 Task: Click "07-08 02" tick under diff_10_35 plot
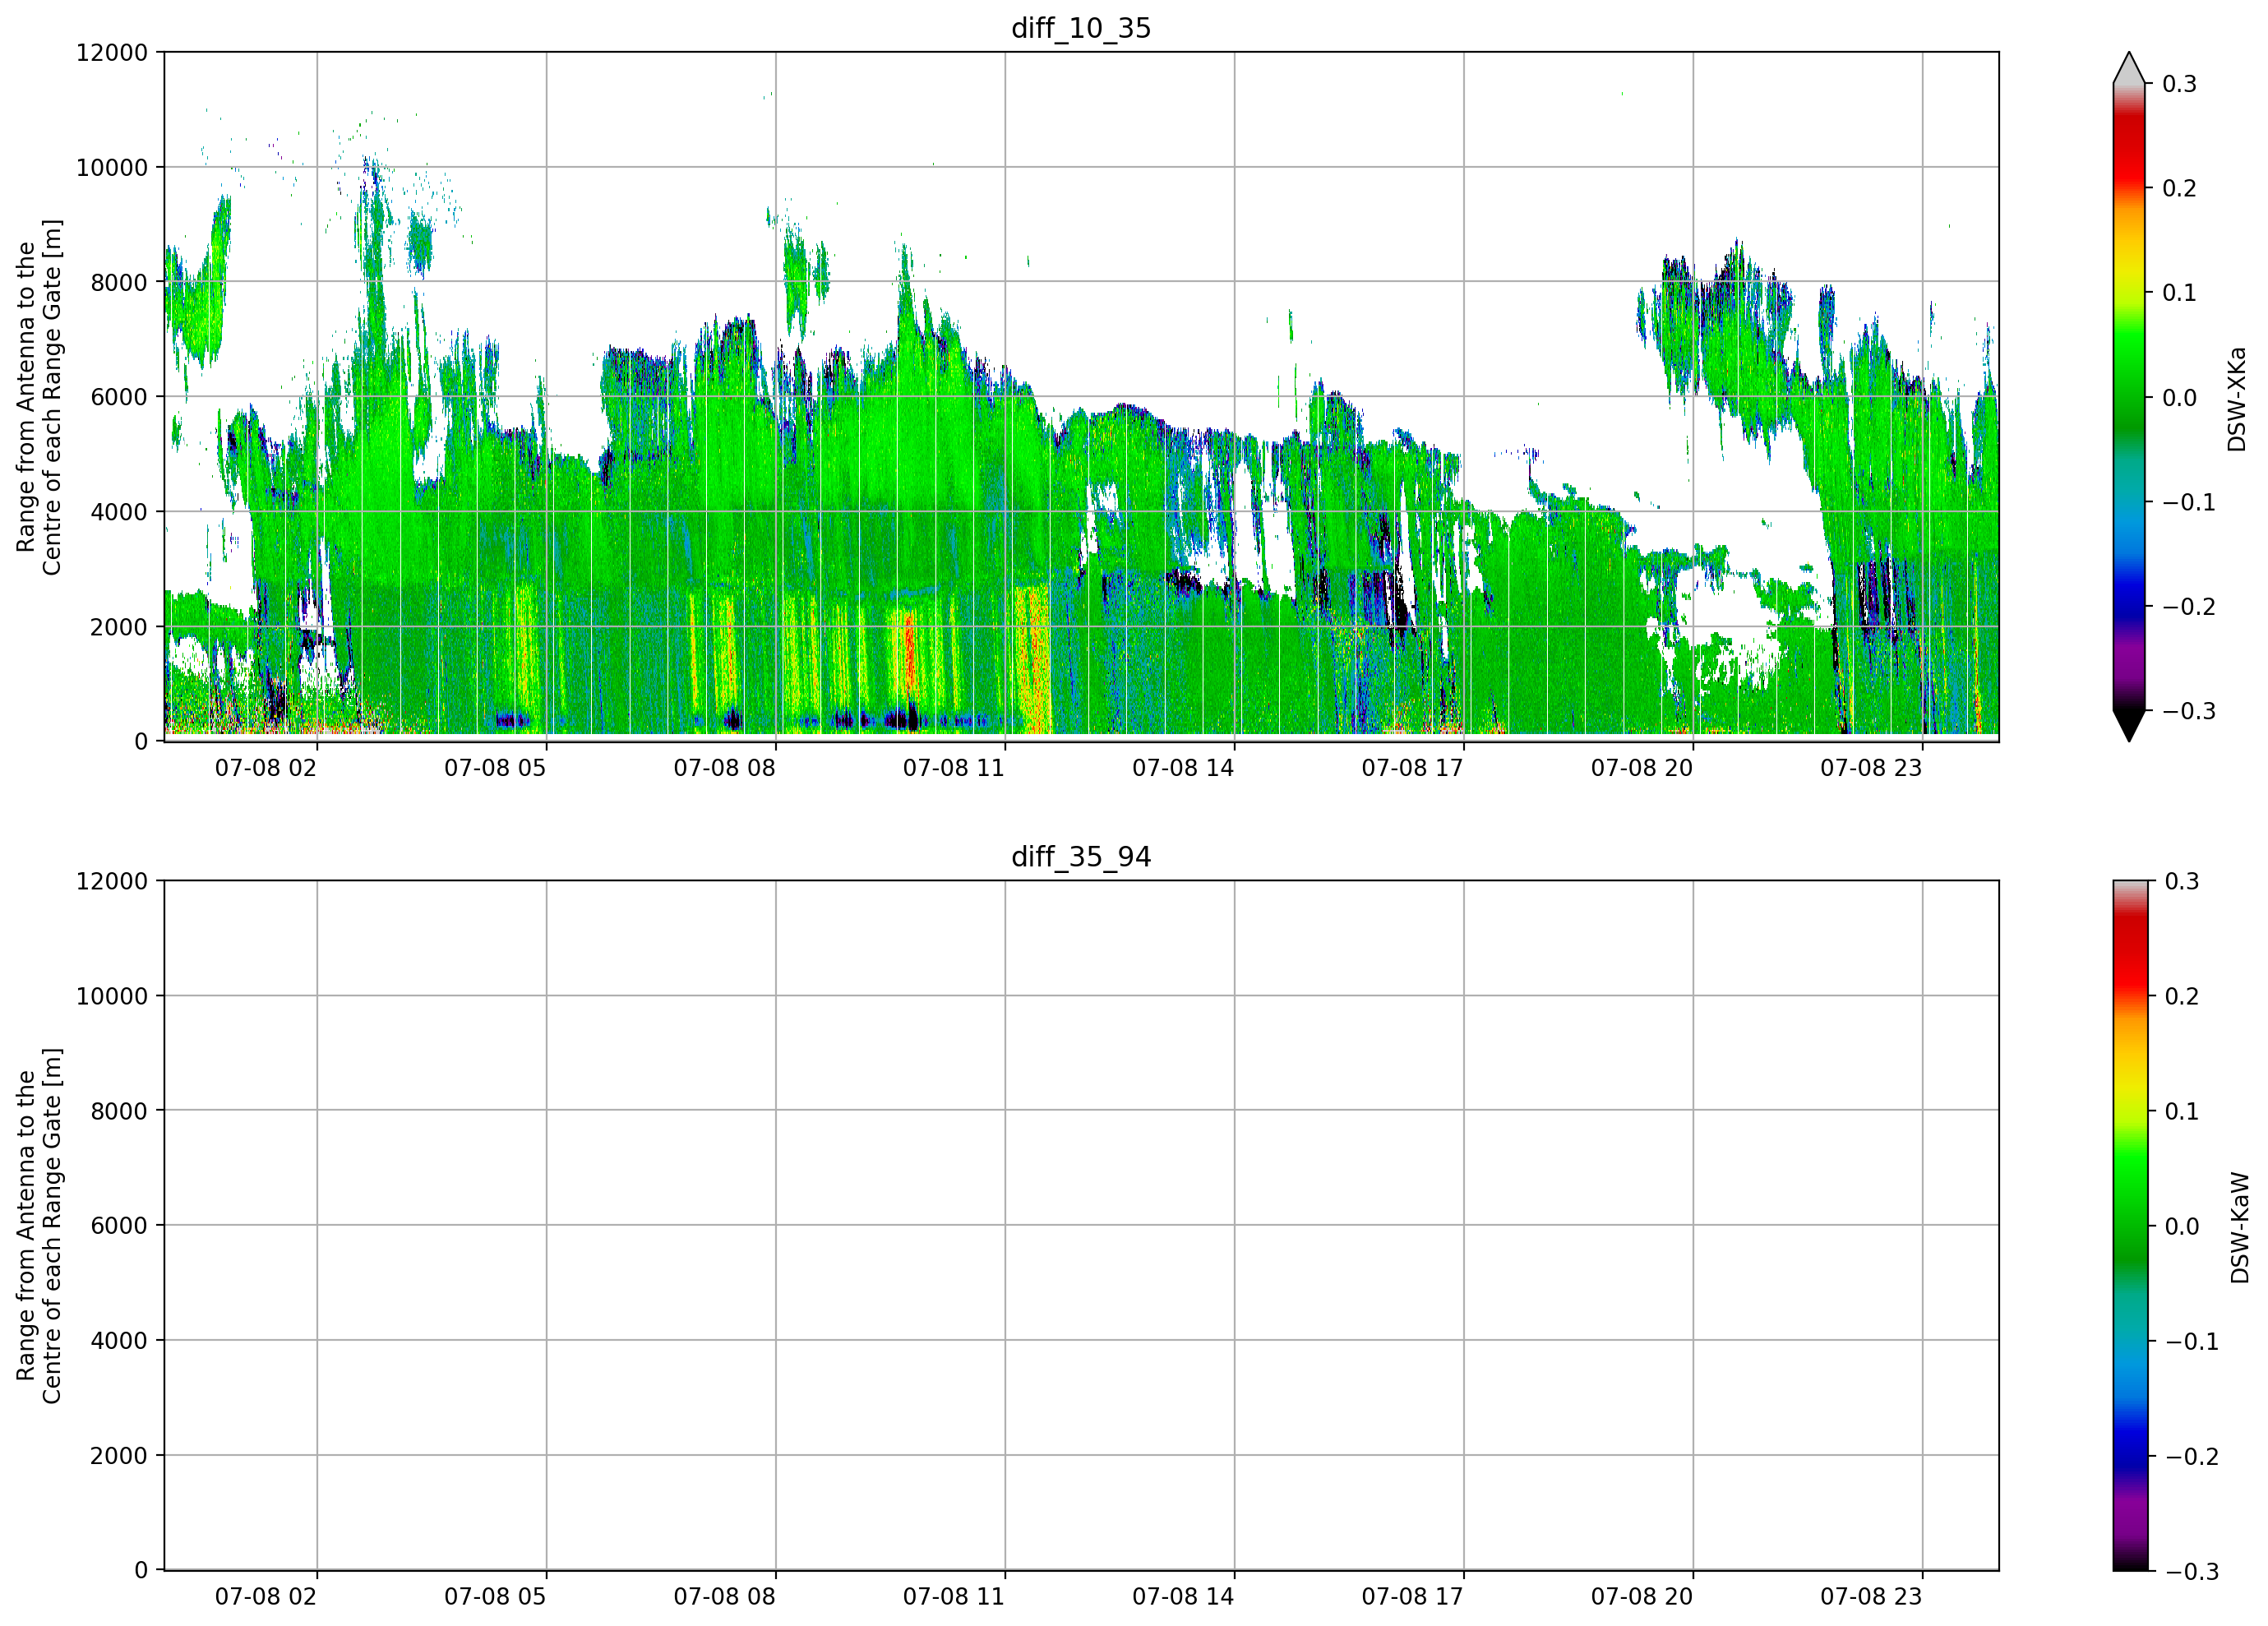tap(266, 768)
